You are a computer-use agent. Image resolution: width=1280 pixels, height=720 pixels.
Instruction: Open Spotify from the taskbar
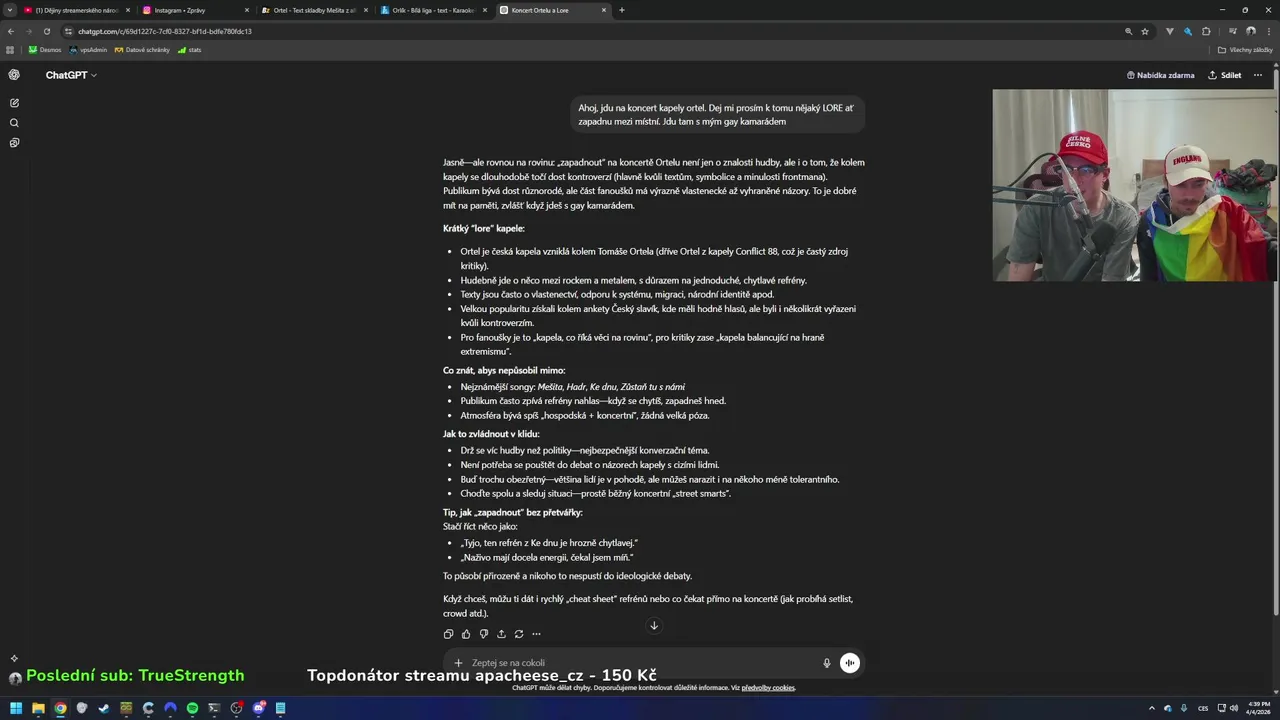coord(192,708)
